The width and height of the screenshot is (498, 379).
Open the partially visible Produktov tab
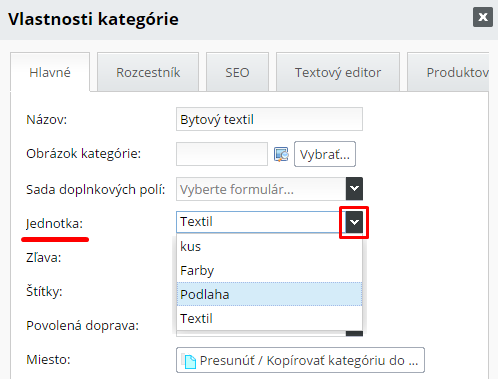pyautogui.click(x=448, y=72)
